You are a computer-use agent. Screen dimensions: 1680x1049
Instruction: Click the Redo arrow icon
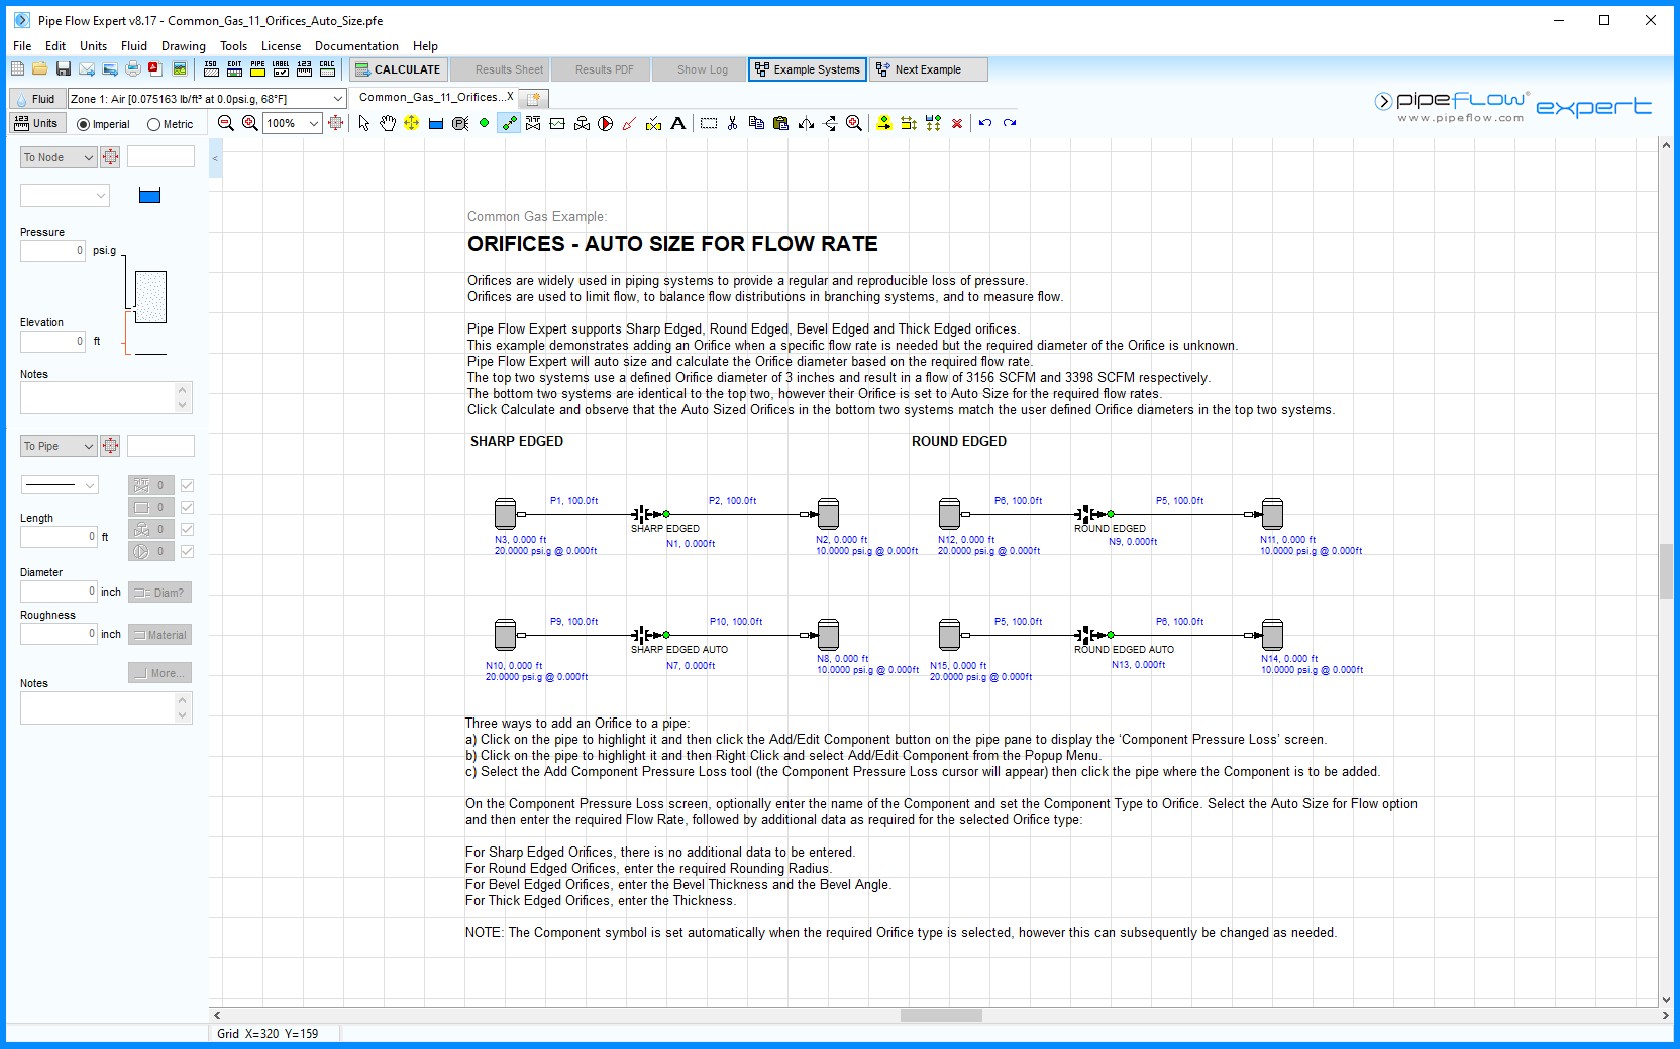tap(1010, 123)
